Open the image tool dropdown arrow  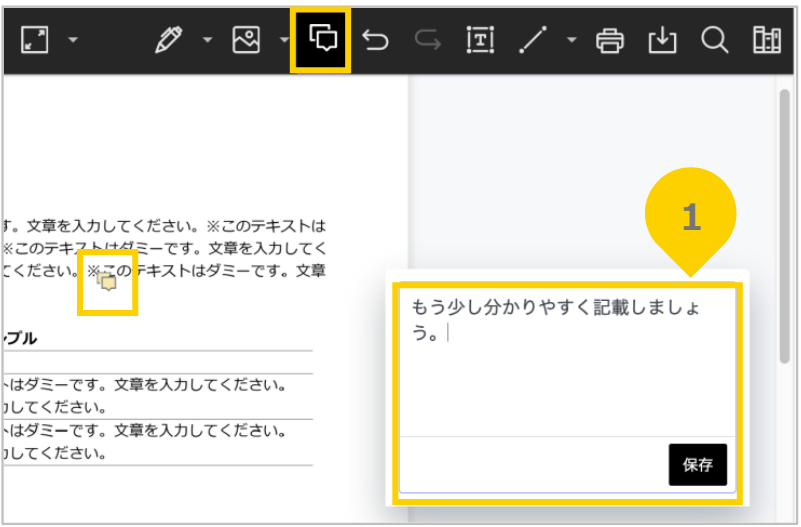[x=284, y=39]
